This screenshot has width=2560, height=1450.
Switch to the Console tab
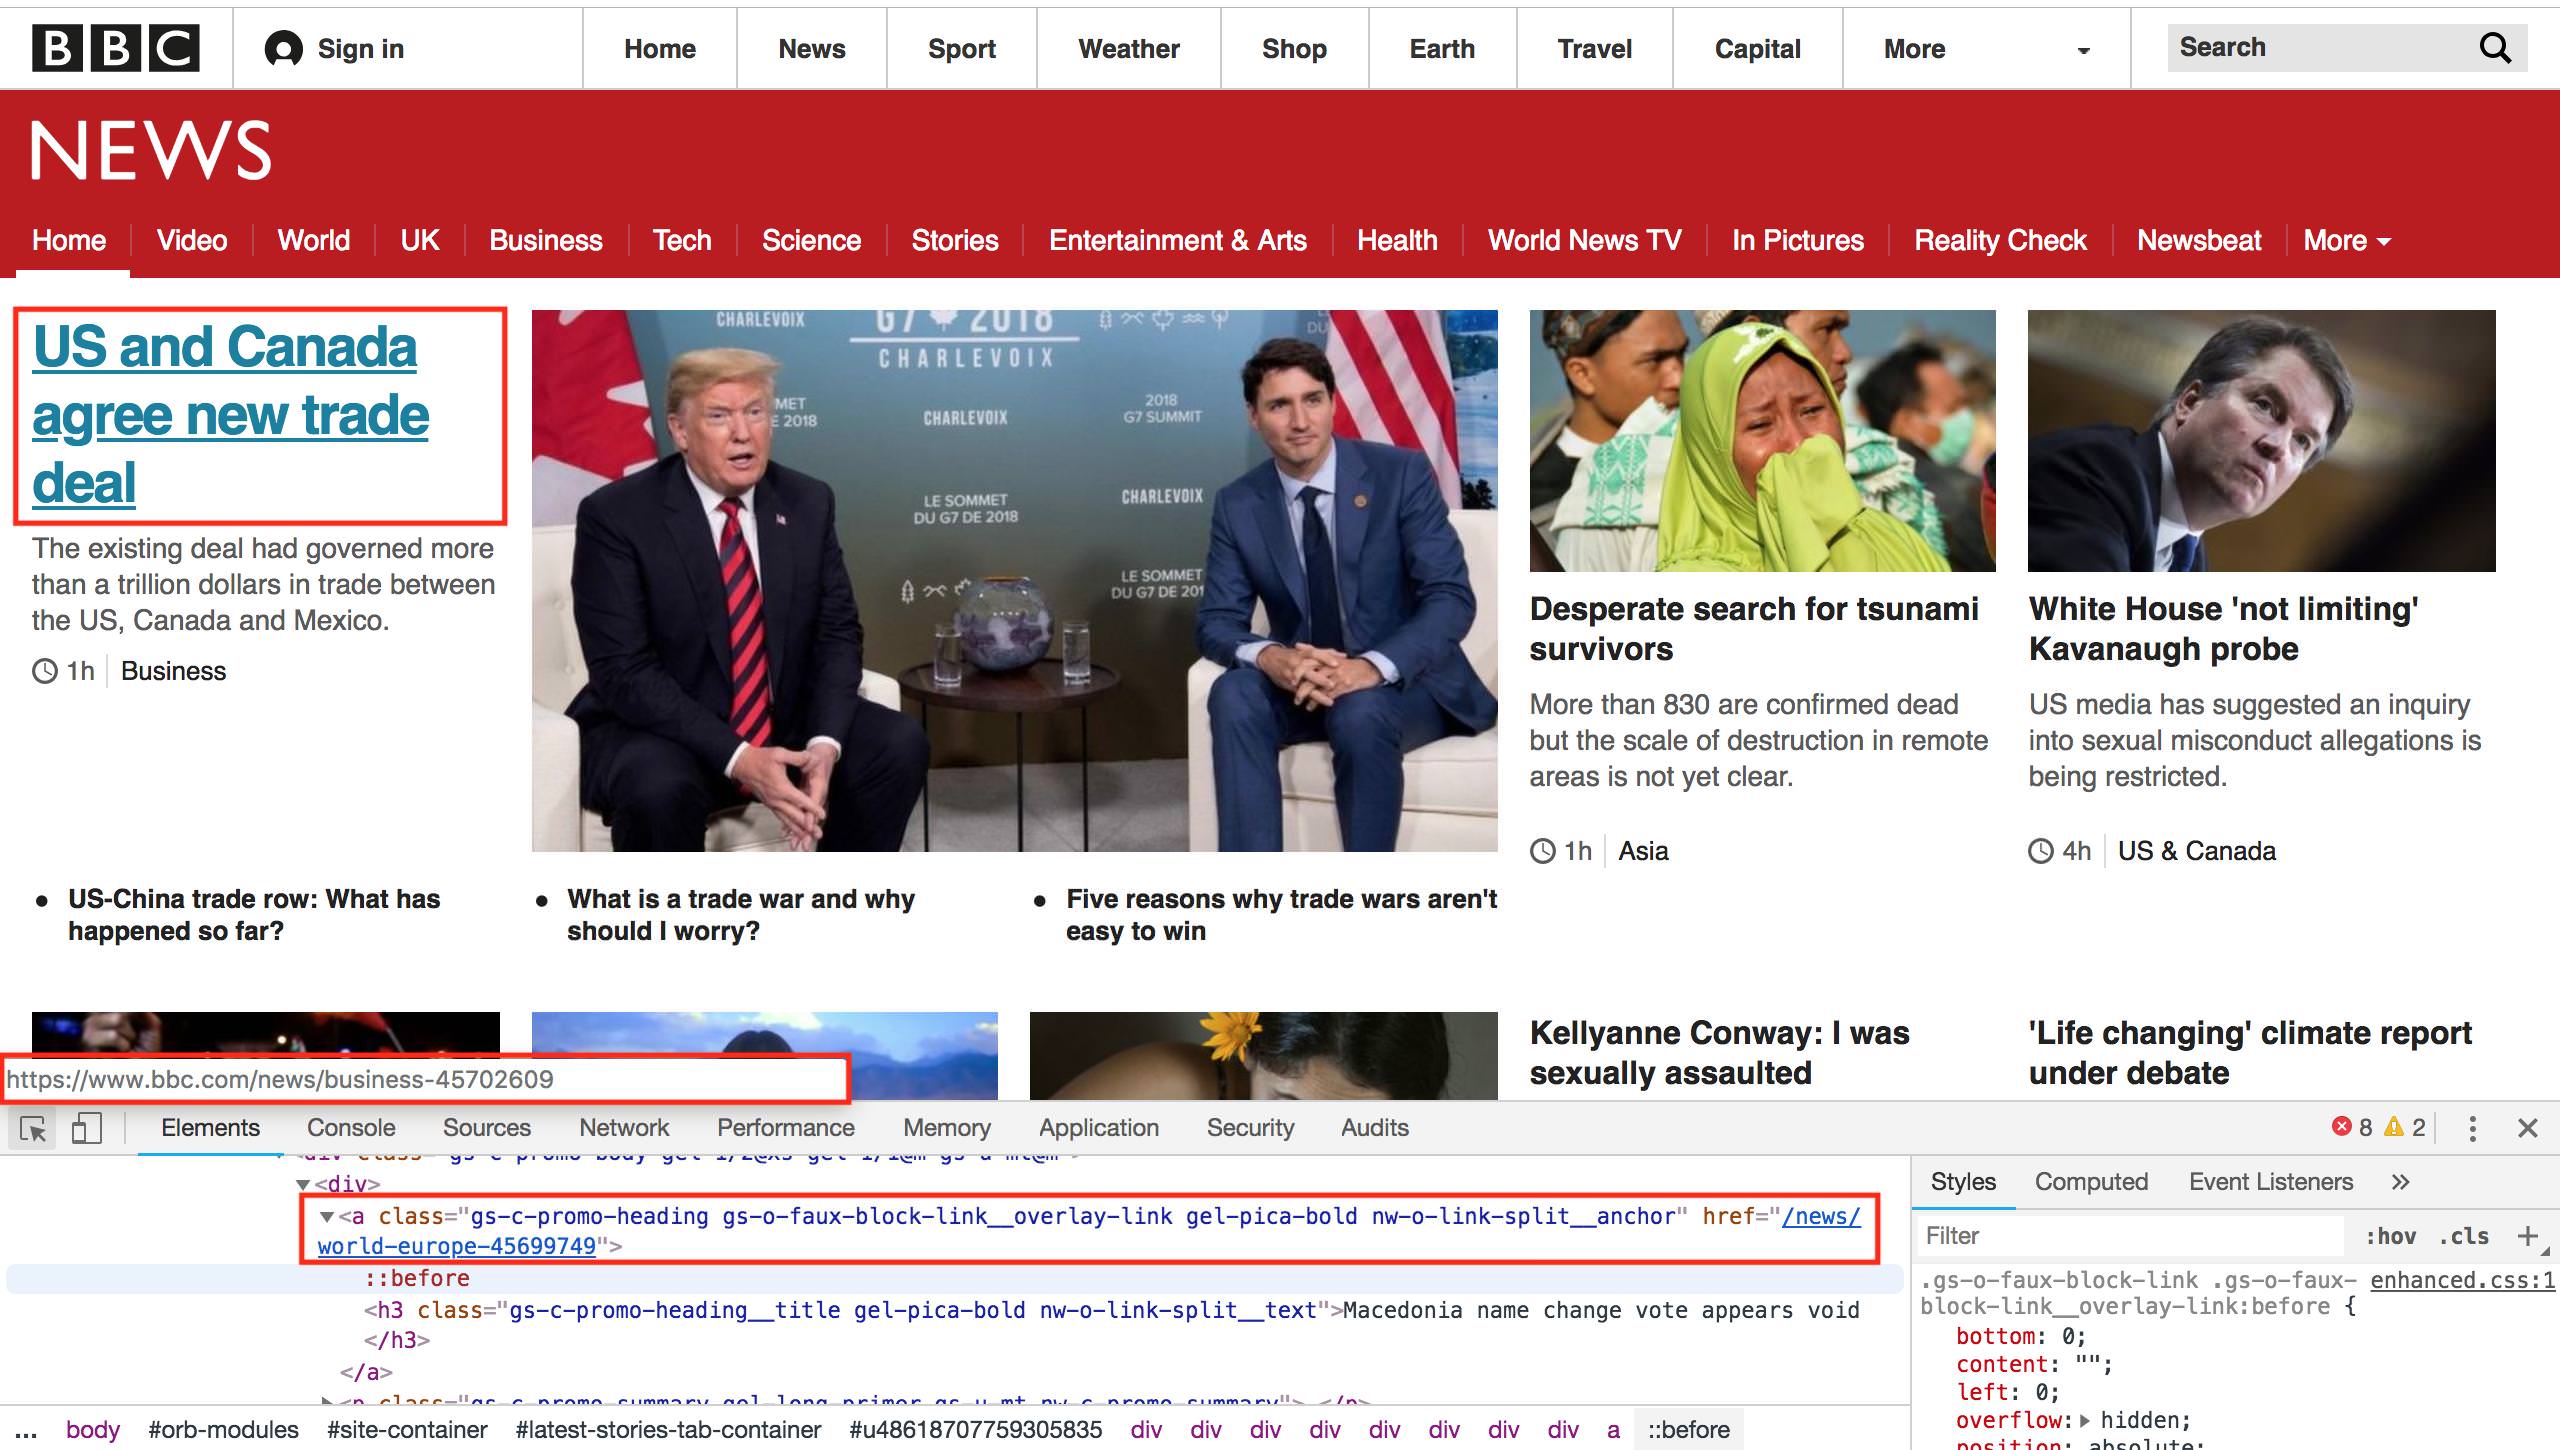click(x=351, y=1128)
